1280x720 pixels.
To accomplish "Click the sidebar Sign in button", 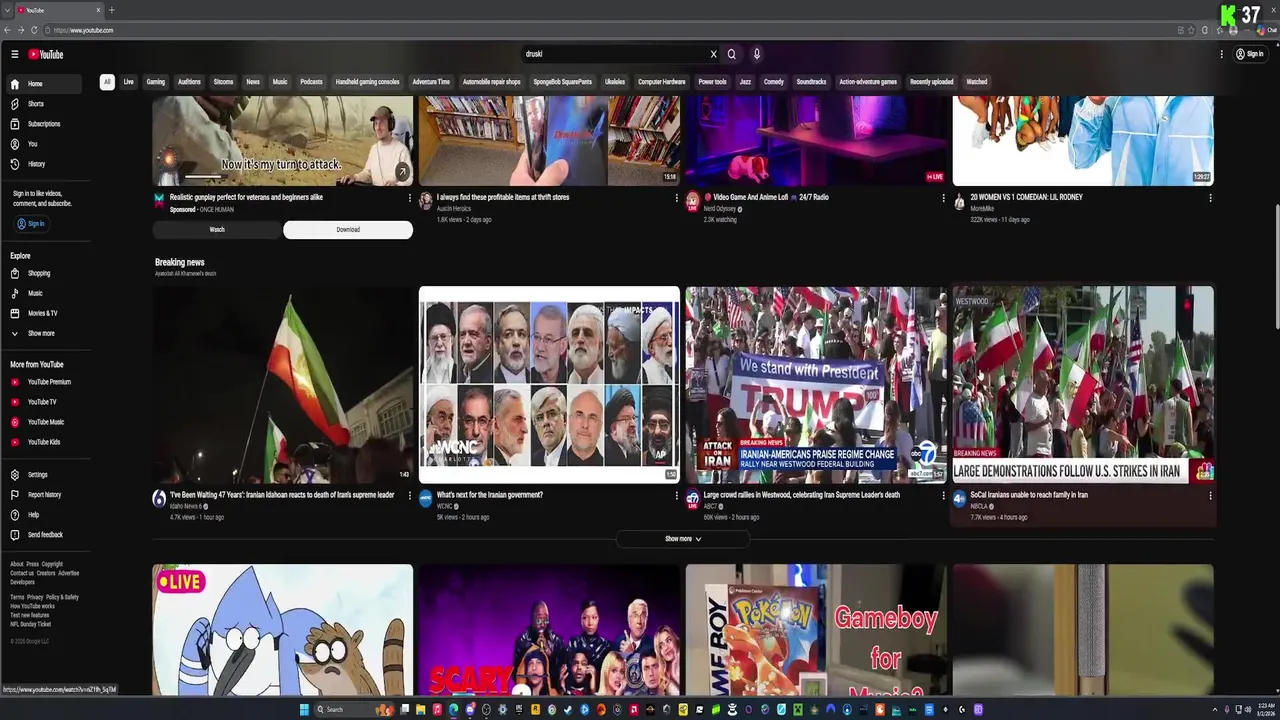I will [31, 224].
